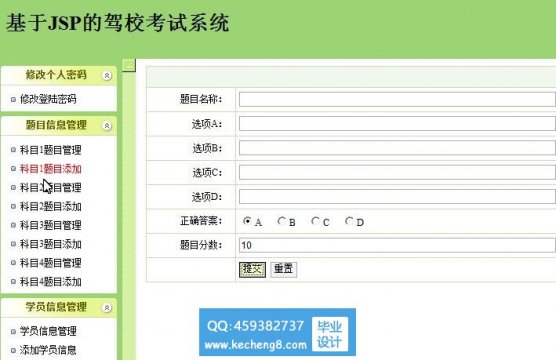Open 科目1题目管理 in sidebar

click(x=51, y=150)
